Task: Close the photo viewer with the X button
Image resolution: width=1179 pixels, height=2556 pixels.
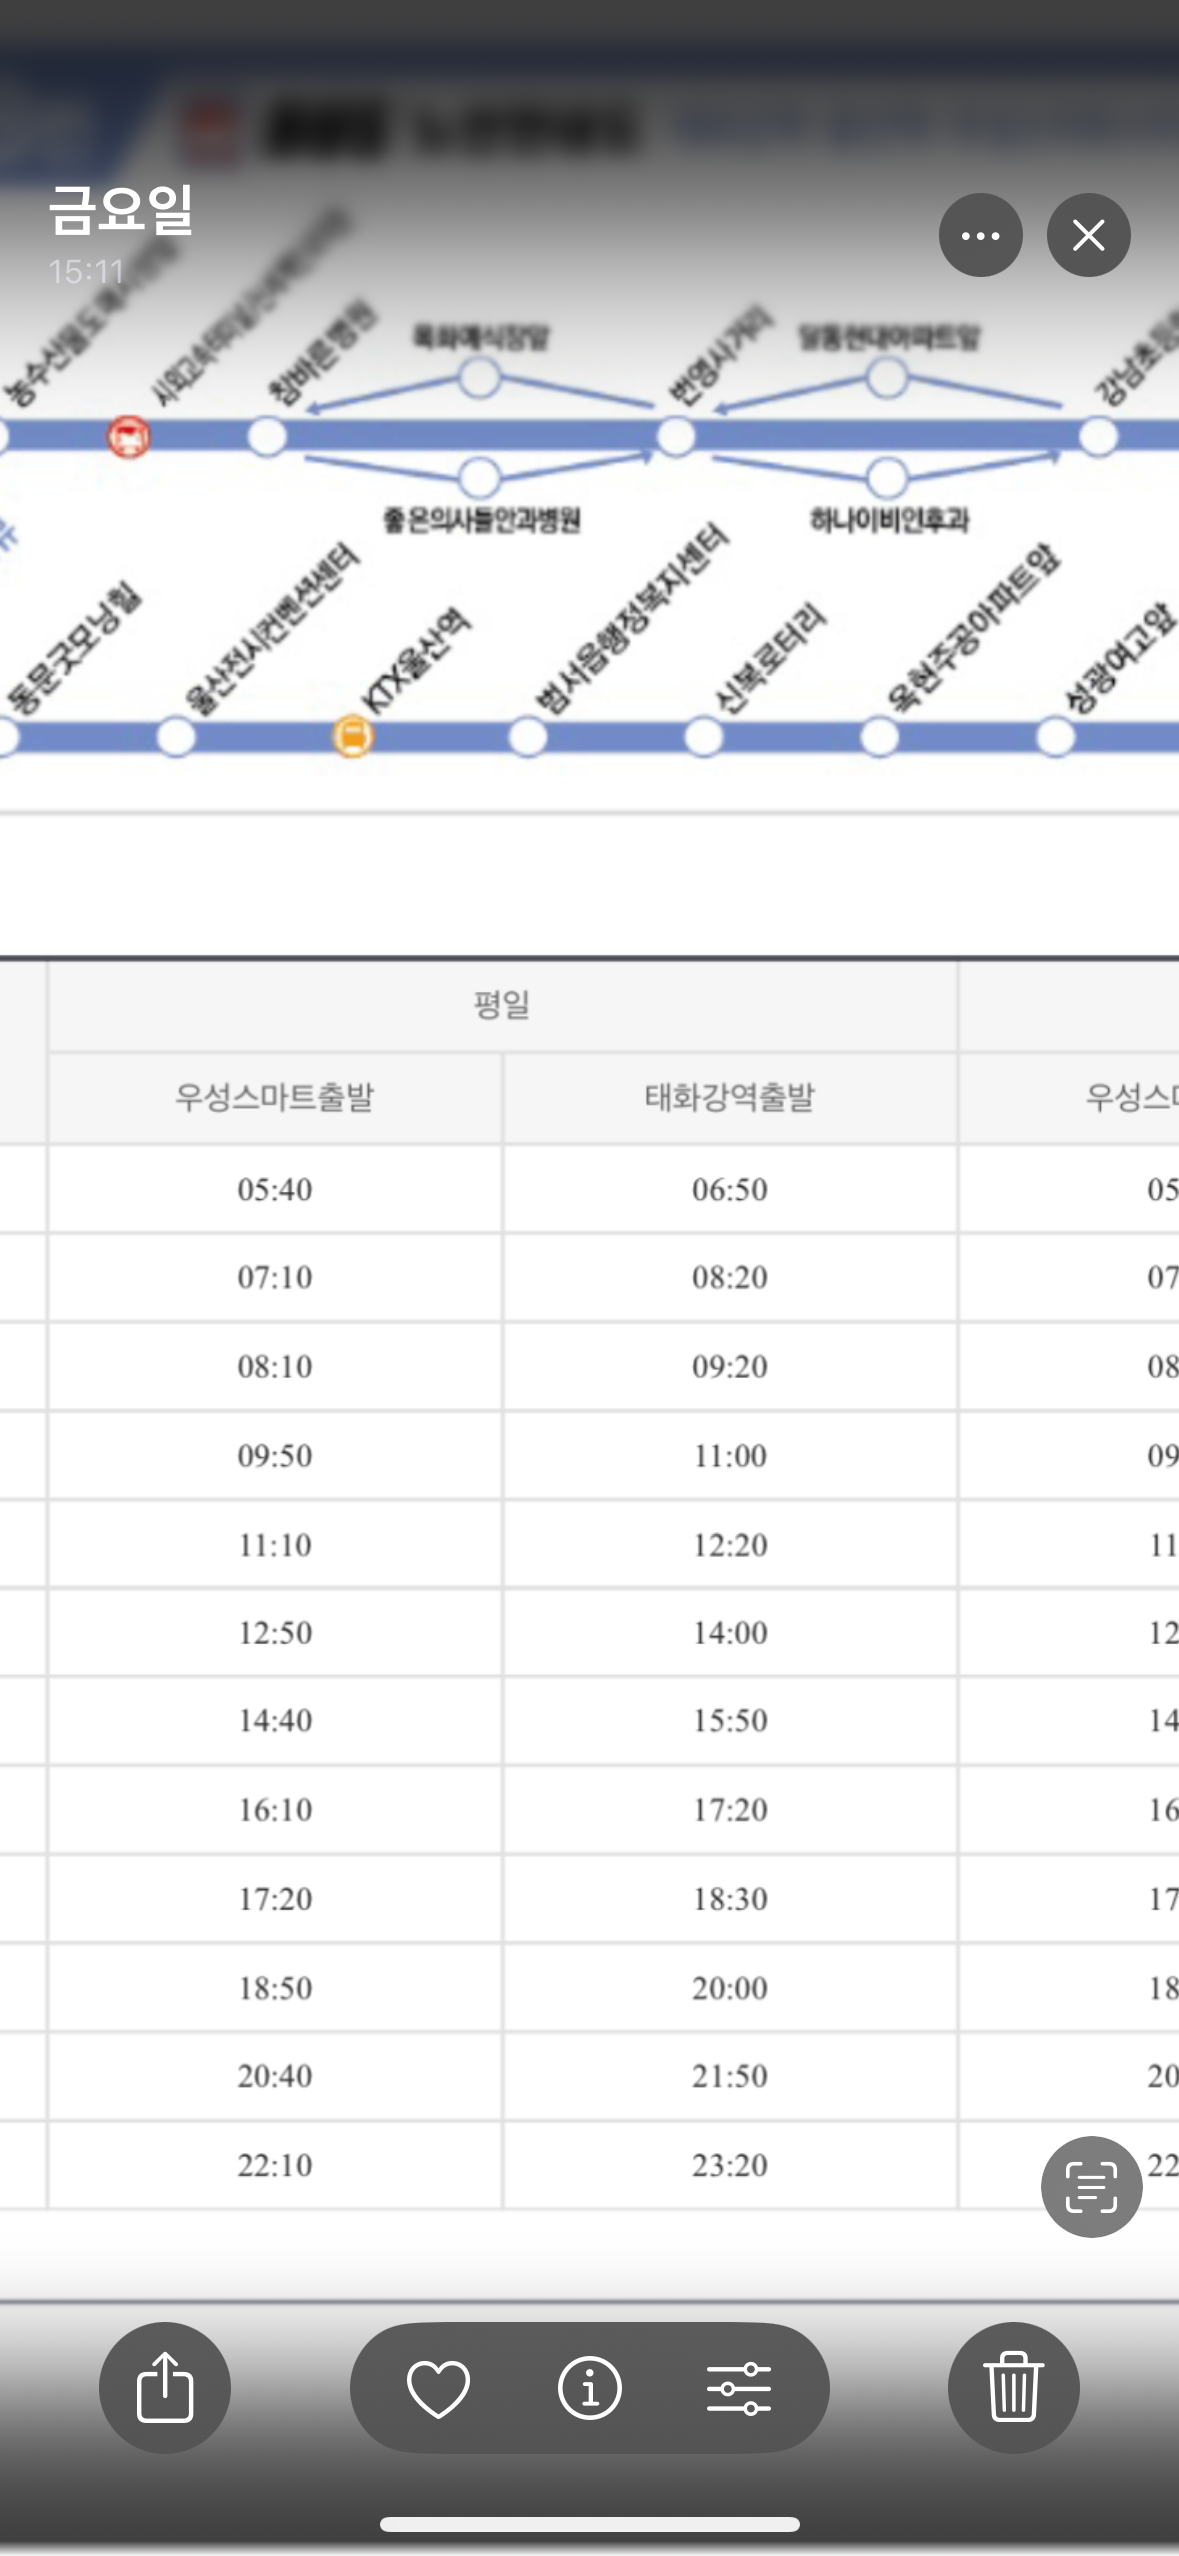Action: pyautogui.click(x=1088, y=235)
